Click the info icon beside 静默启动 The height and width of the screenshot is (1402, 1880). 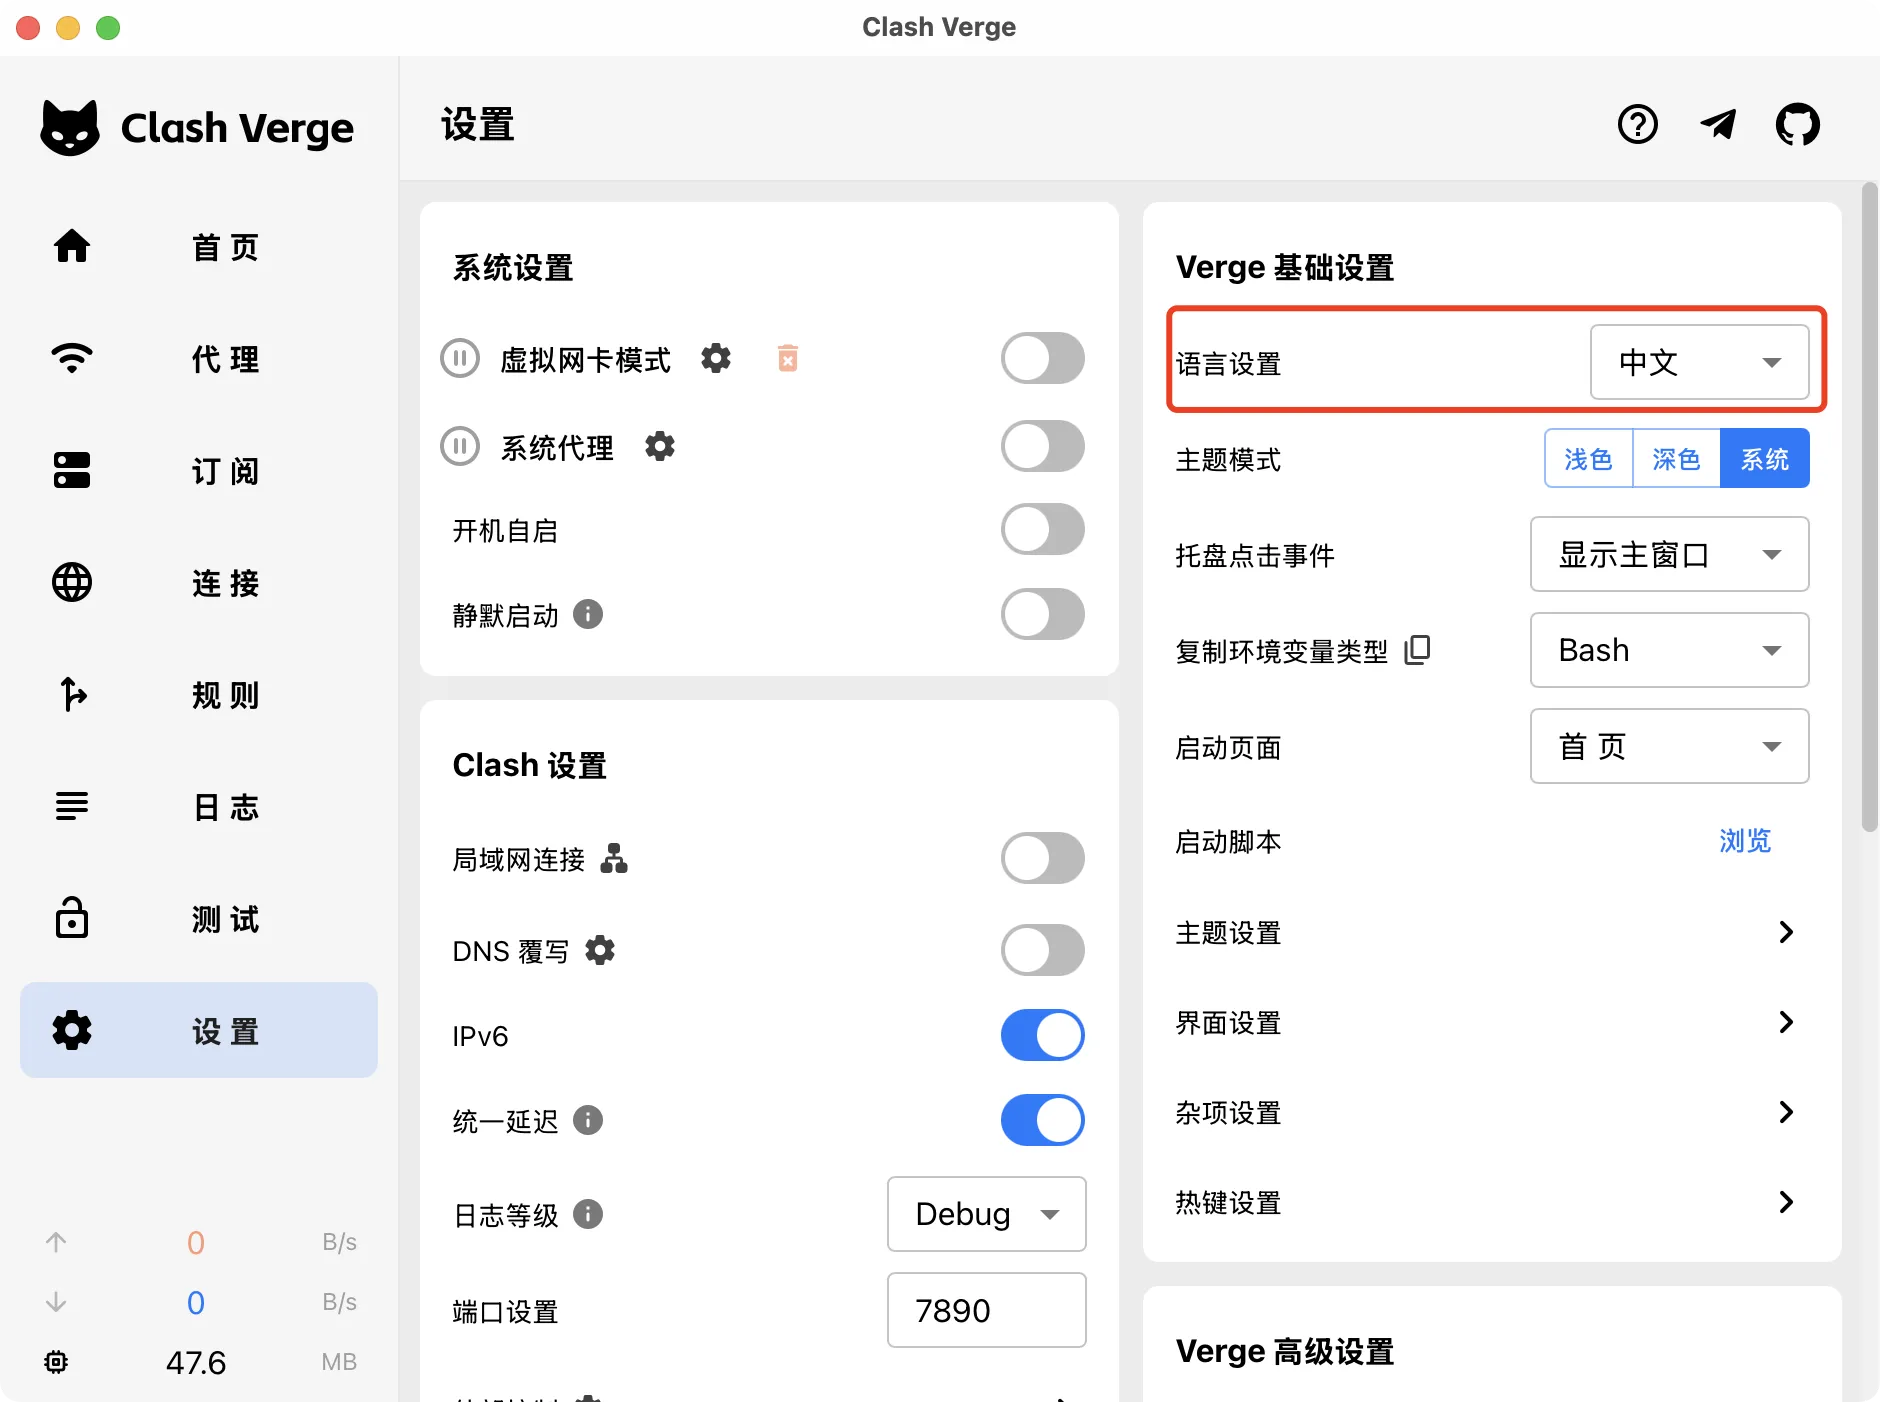tap(588, 615)
